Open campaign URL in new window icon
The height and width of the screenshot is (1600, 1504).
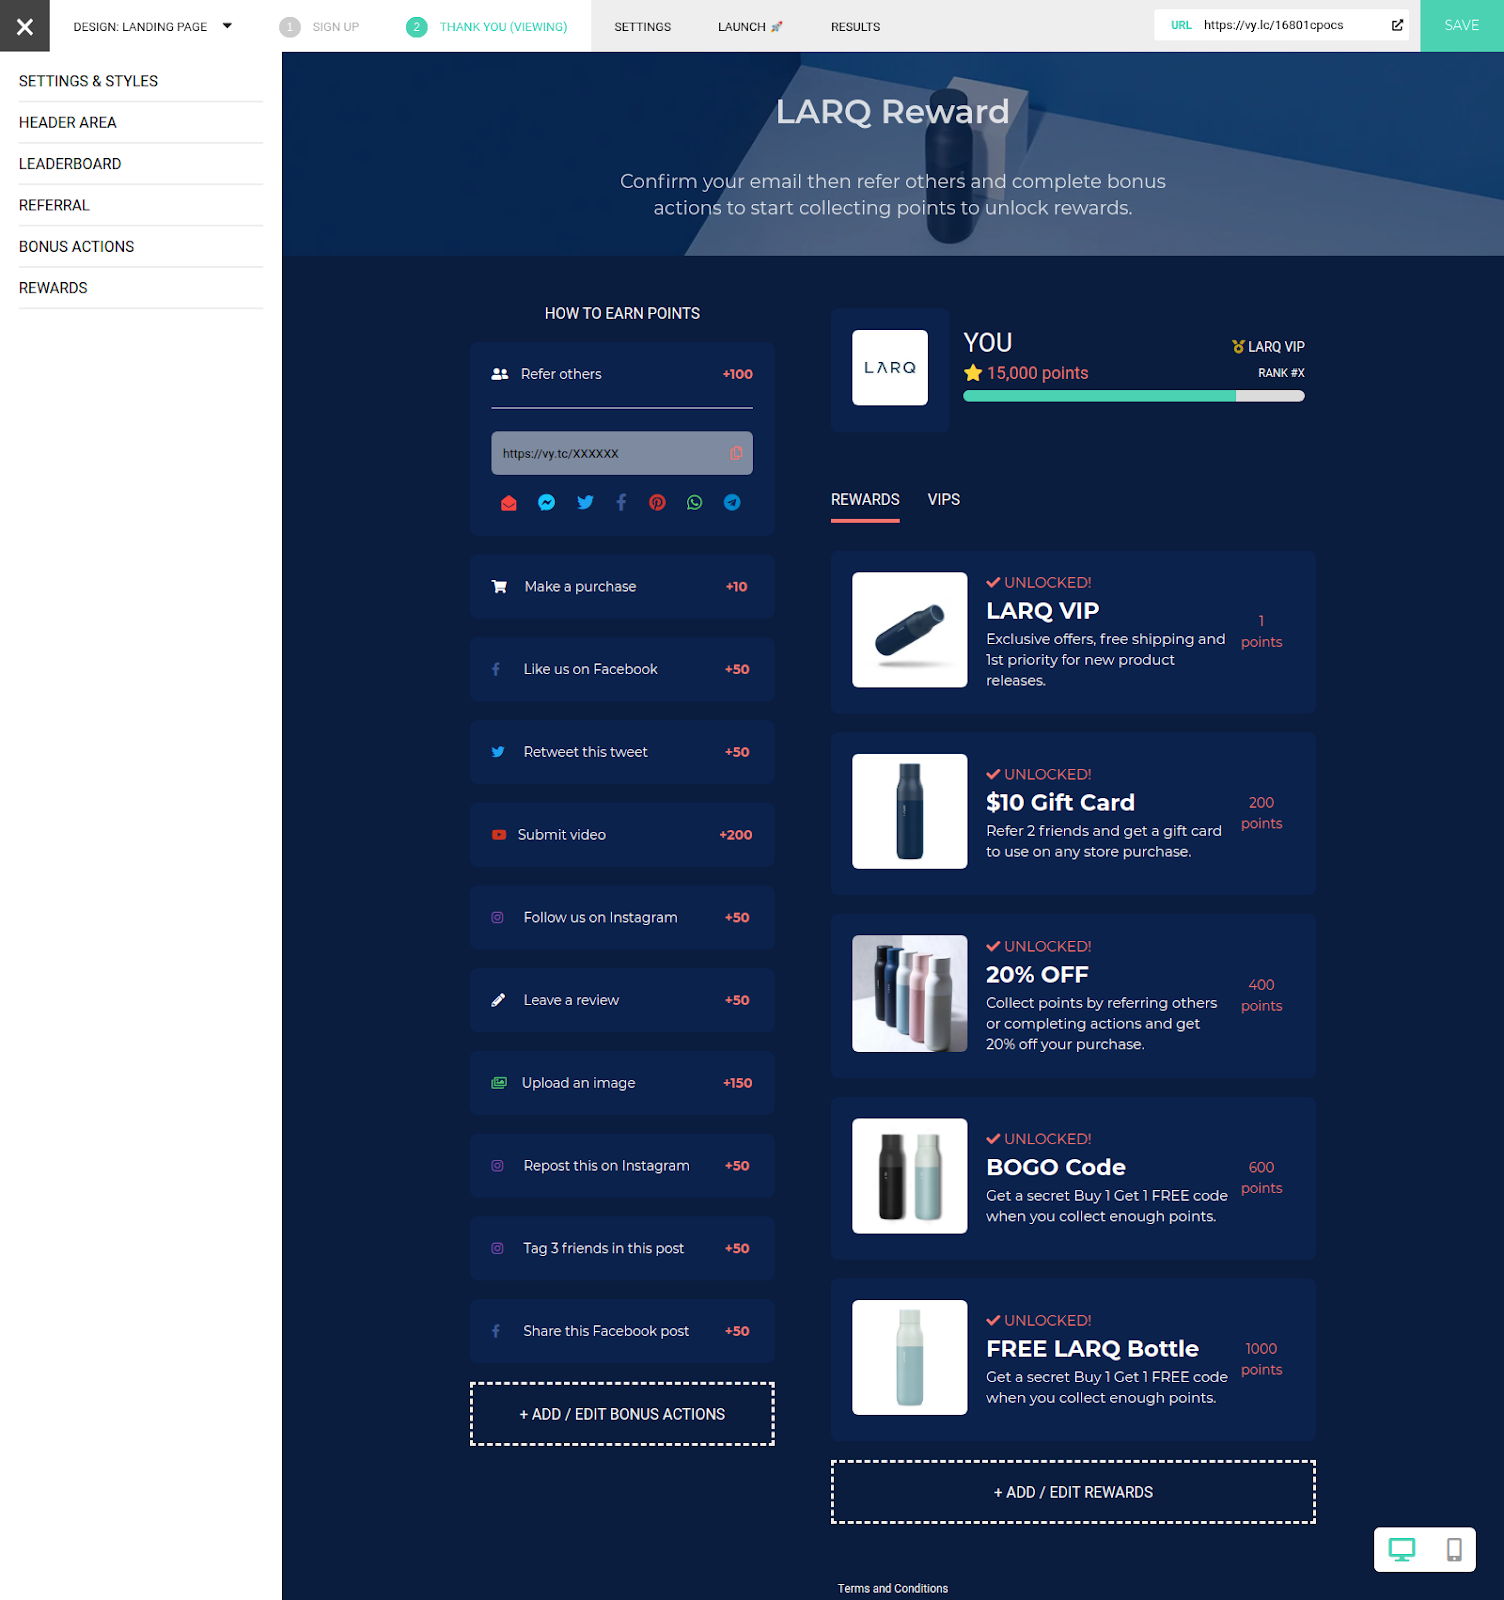(1397, 25)
